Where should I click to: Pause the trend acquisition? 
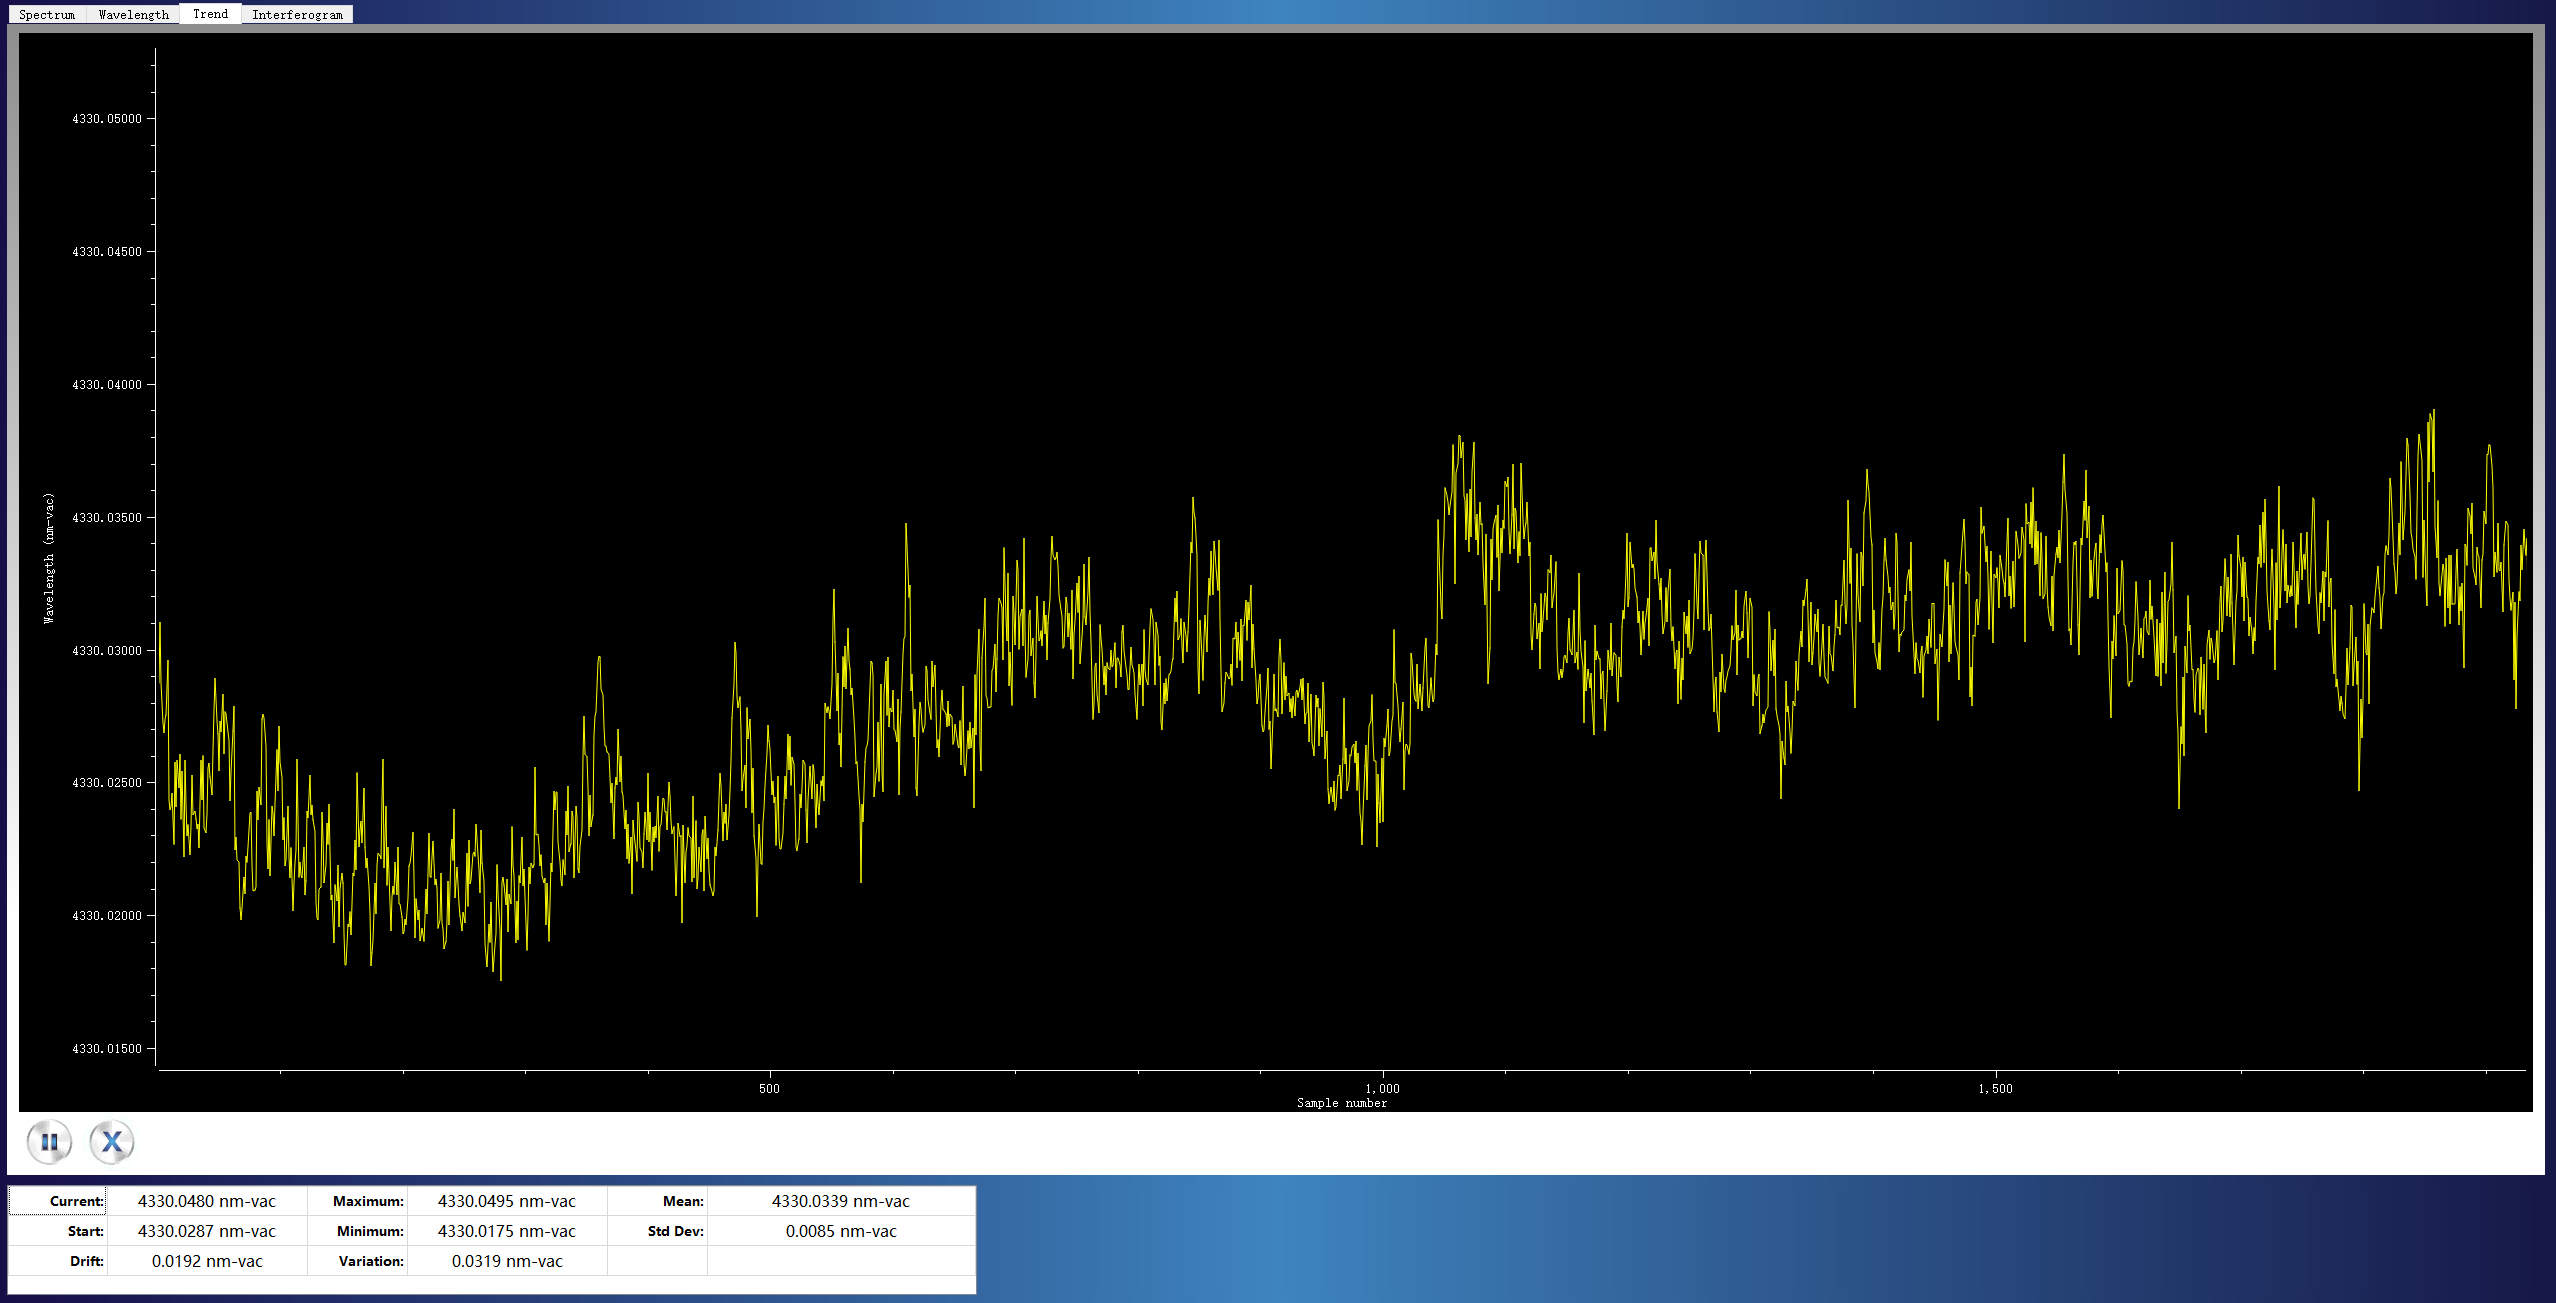click(x=49, y=1141)
